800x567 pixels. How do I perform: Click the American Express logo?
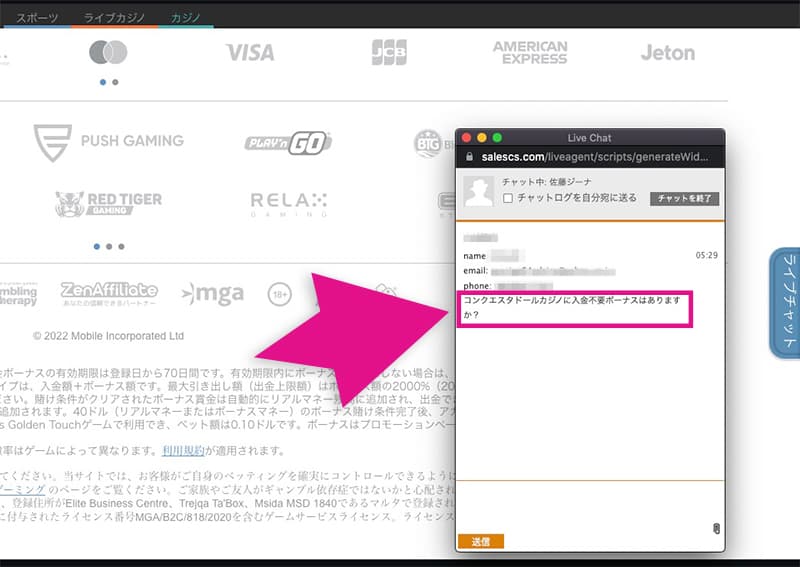[530, 53]
